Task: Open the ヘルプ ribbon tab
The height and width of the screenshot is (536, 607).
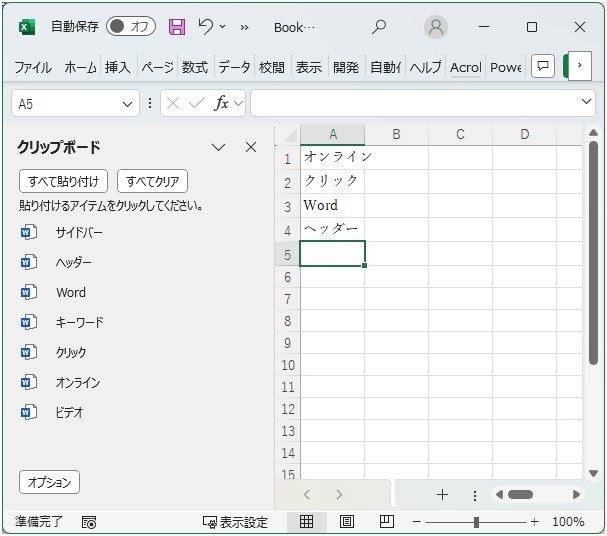Action: tap(425, 67)
